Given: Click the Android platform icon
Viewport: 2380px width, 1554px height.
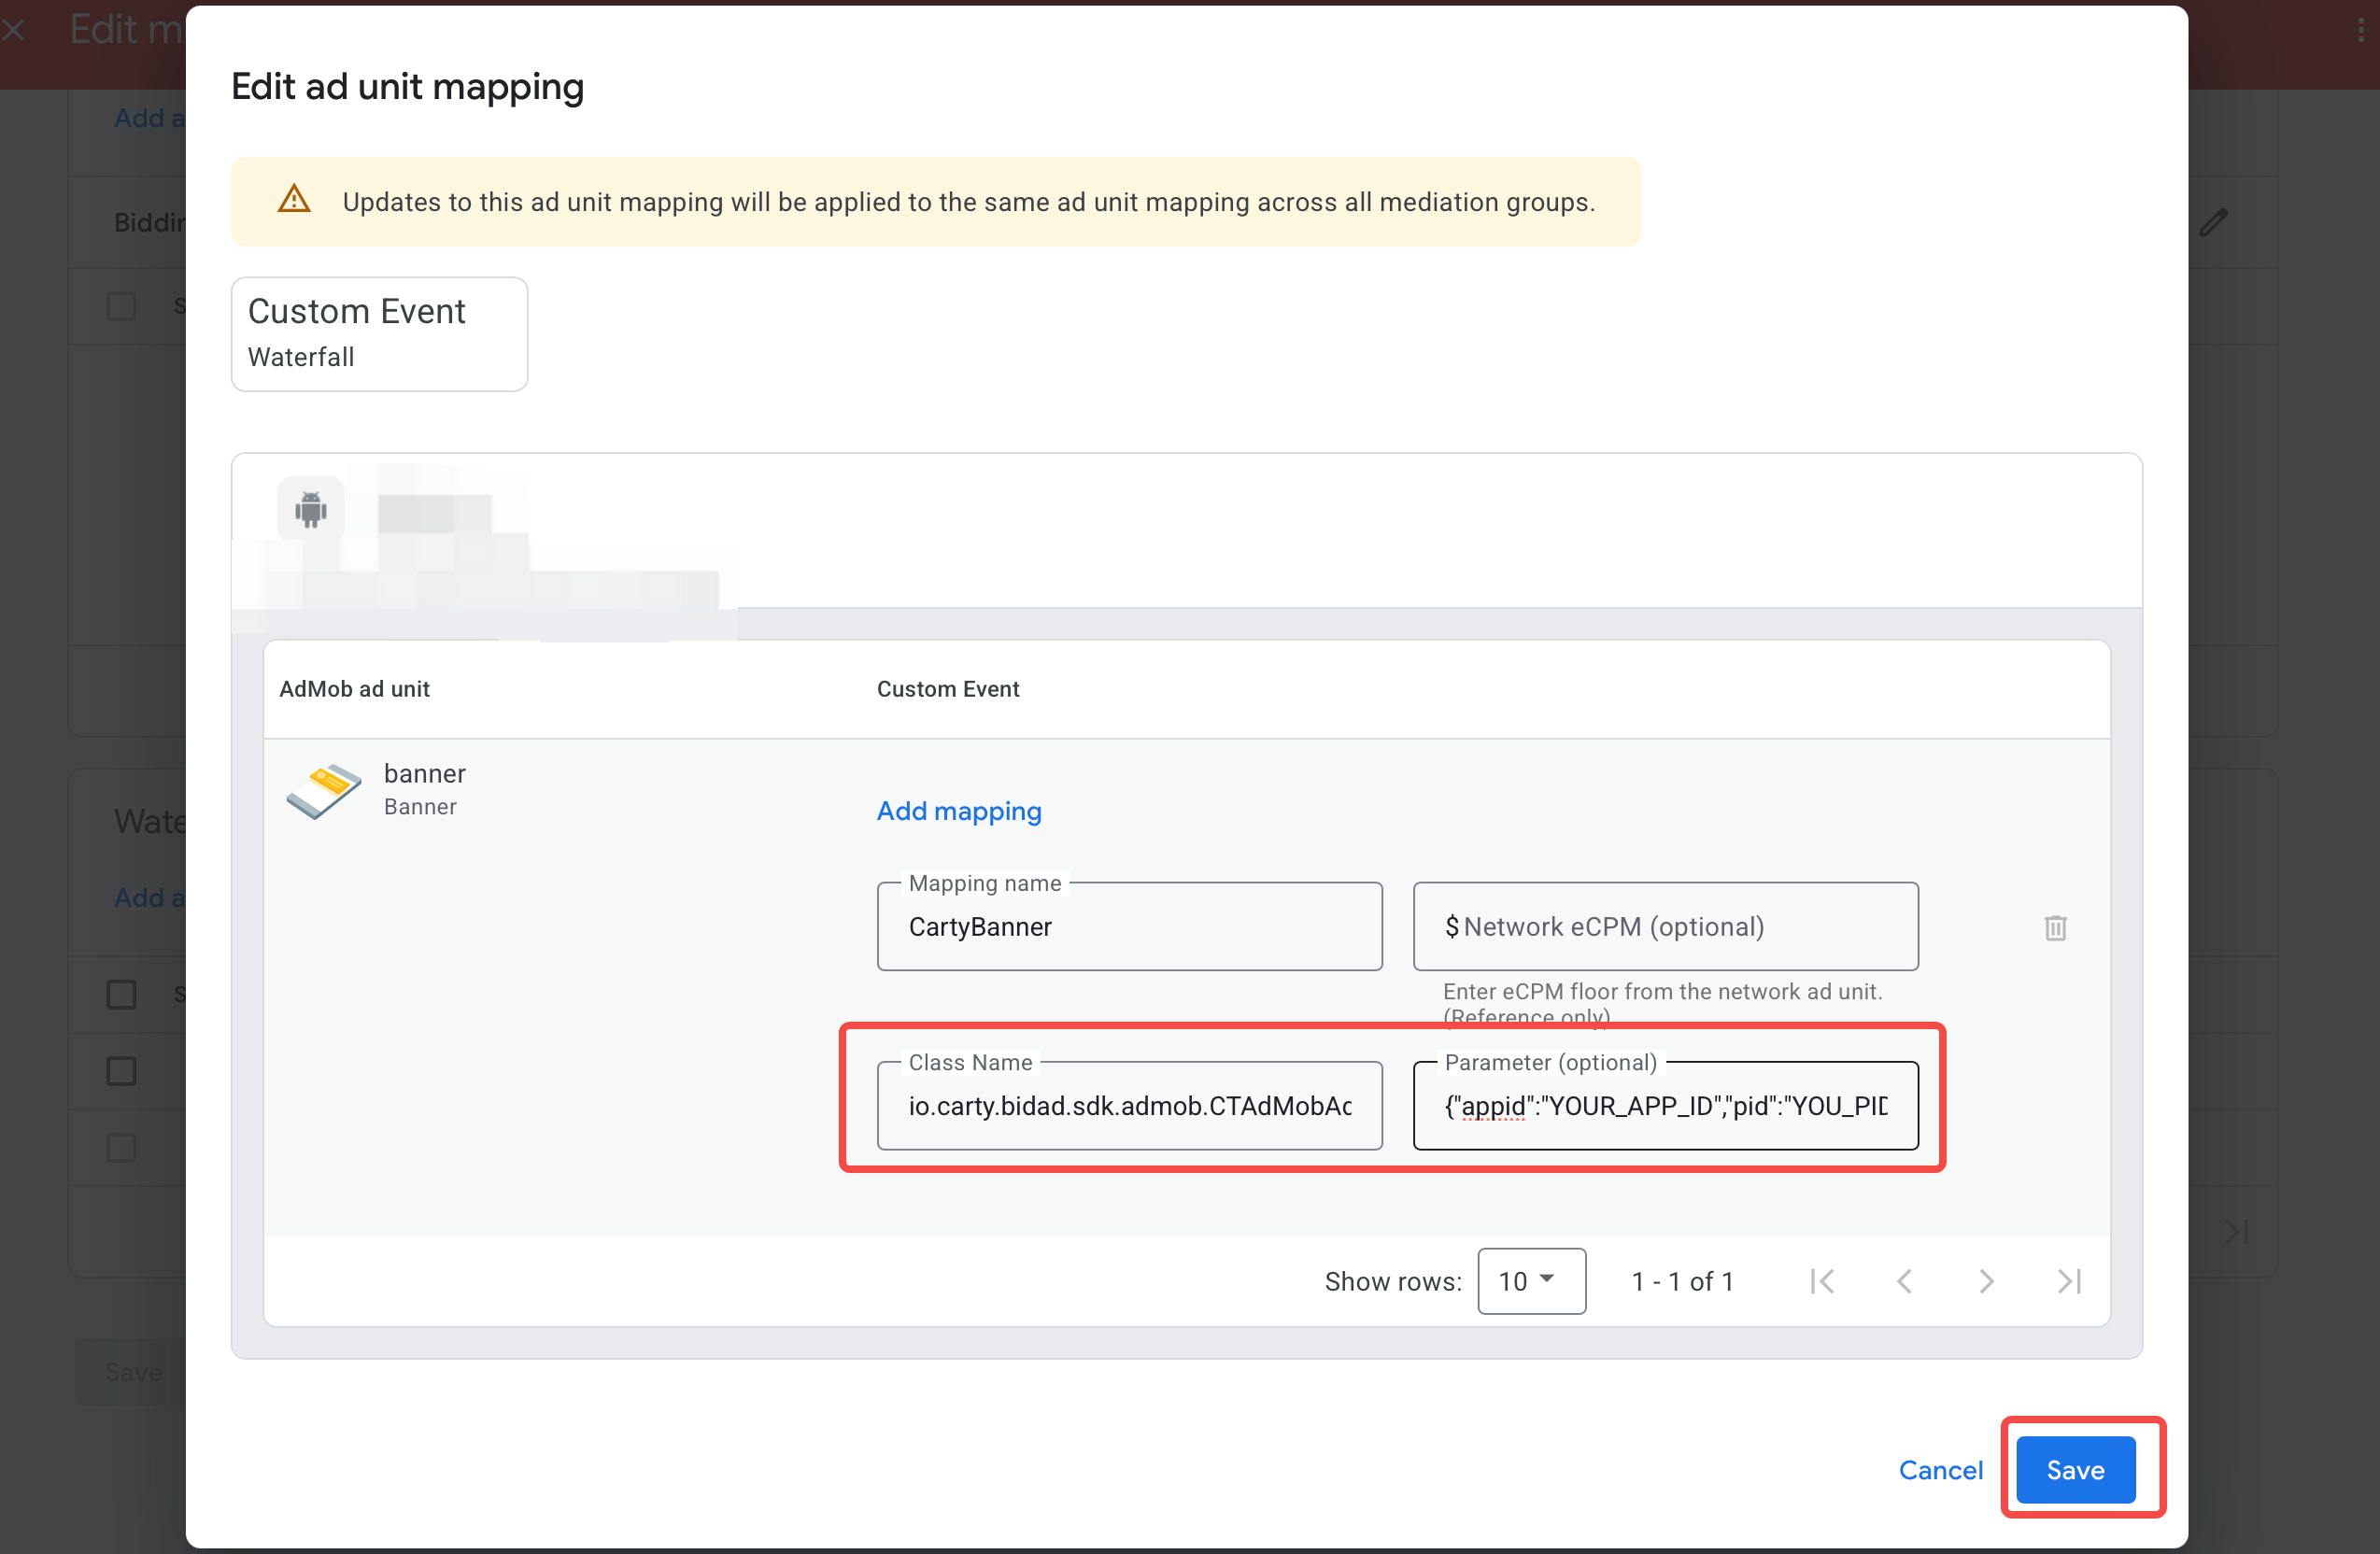Looking at the screenshot, I should [x=311, y=509].
